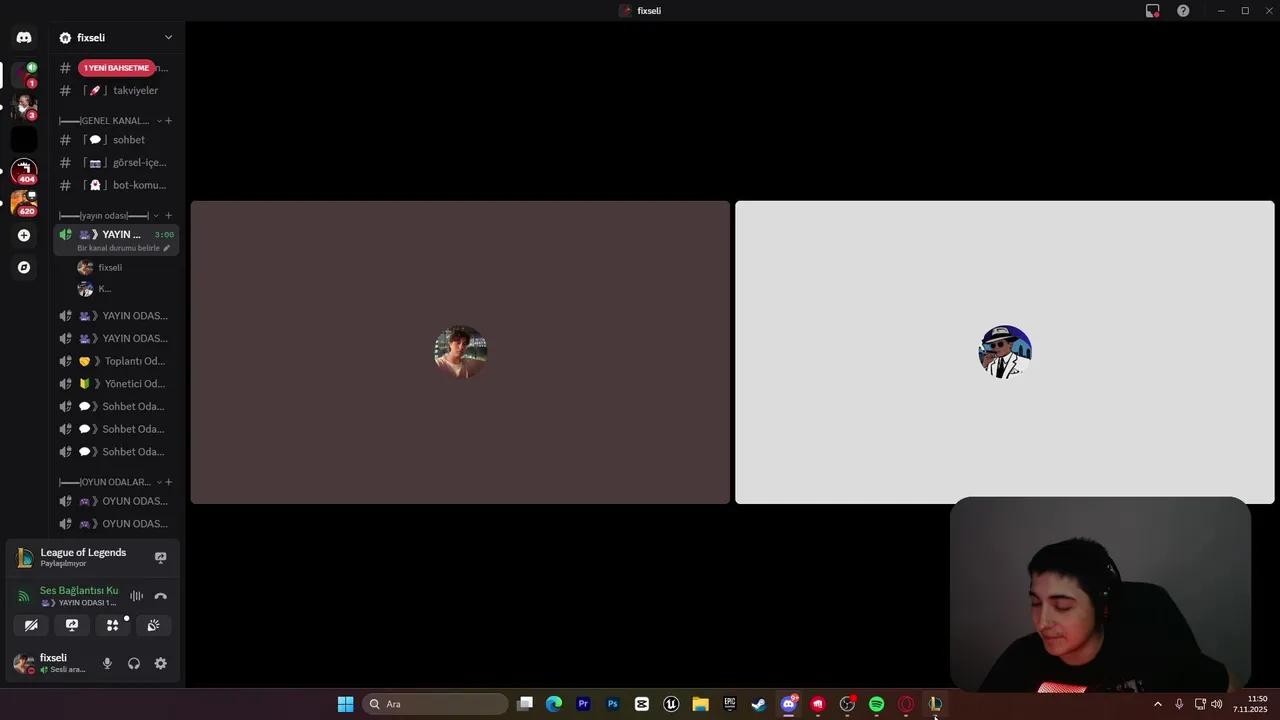
Task: Join Toplantı Od... voice channel
Action: [x=116, y=361]
